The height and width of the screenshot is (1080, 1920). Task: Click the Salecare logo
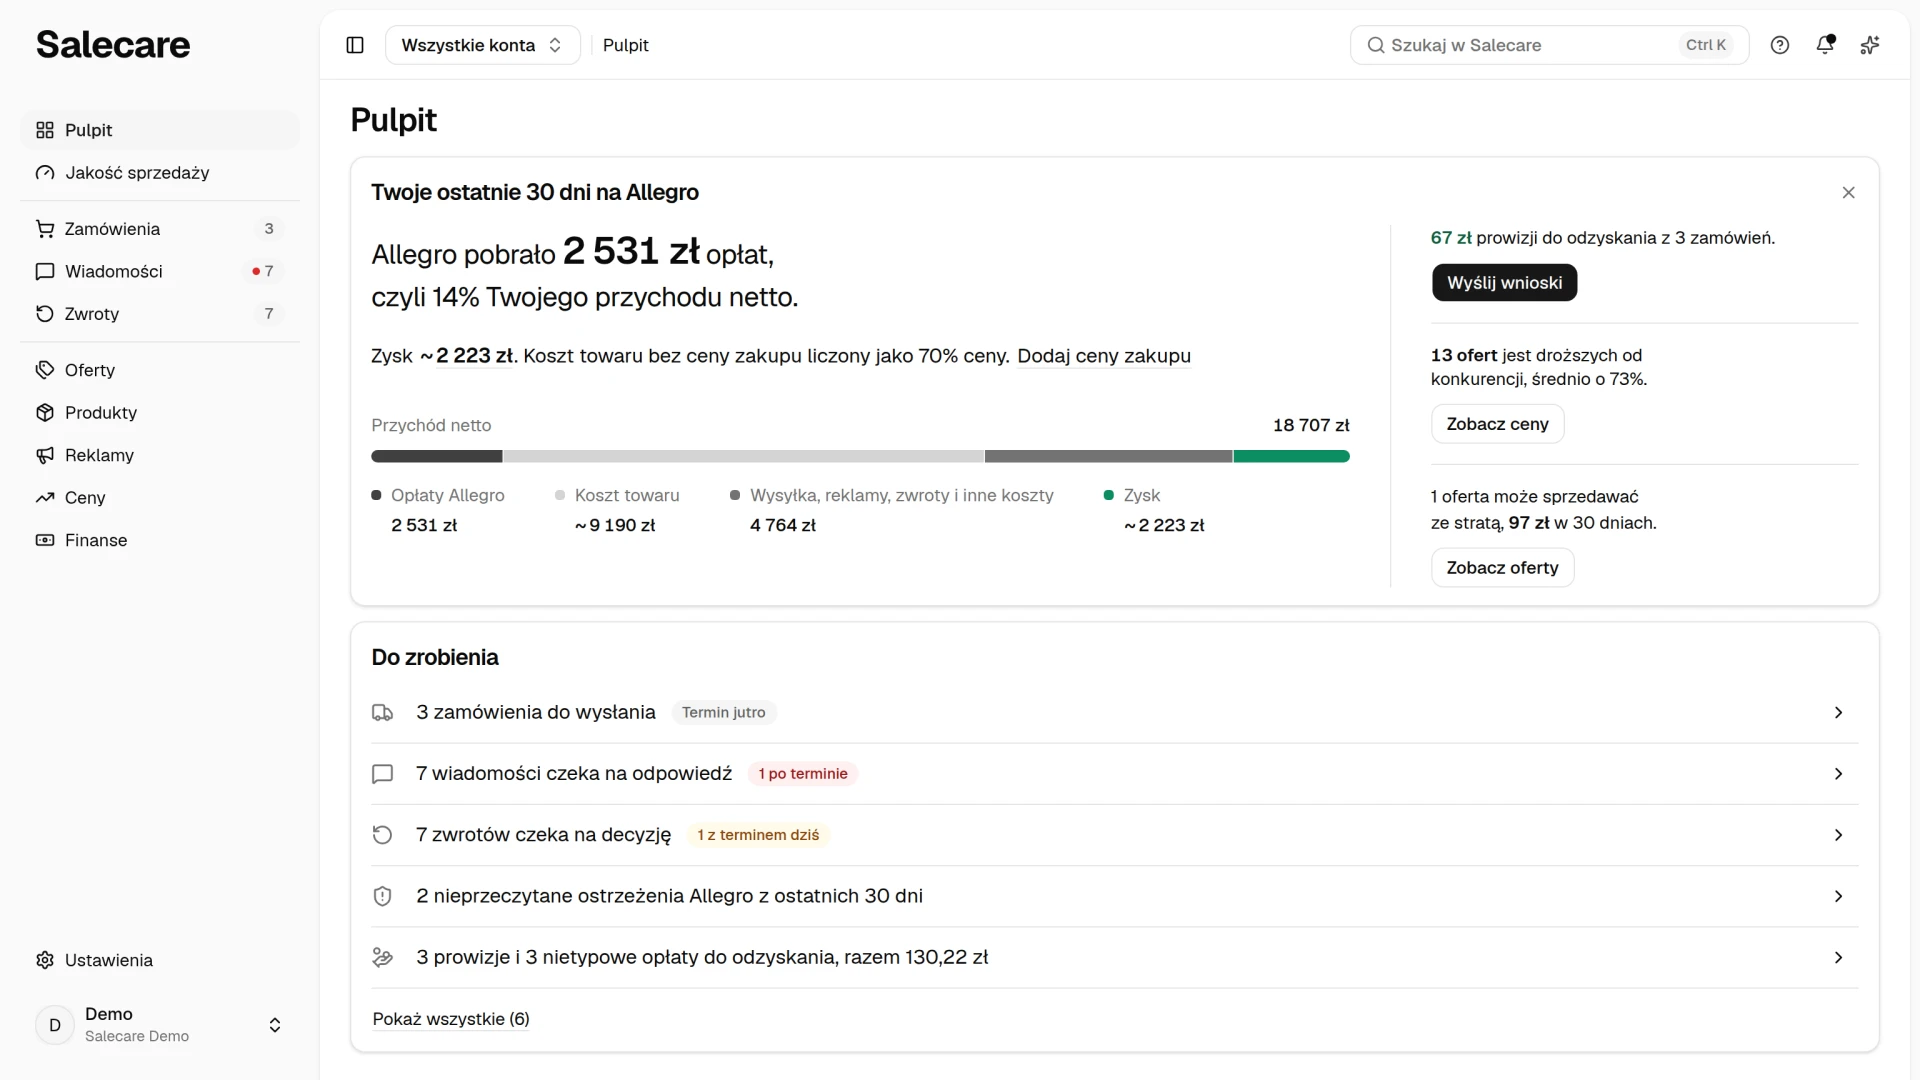113,44
